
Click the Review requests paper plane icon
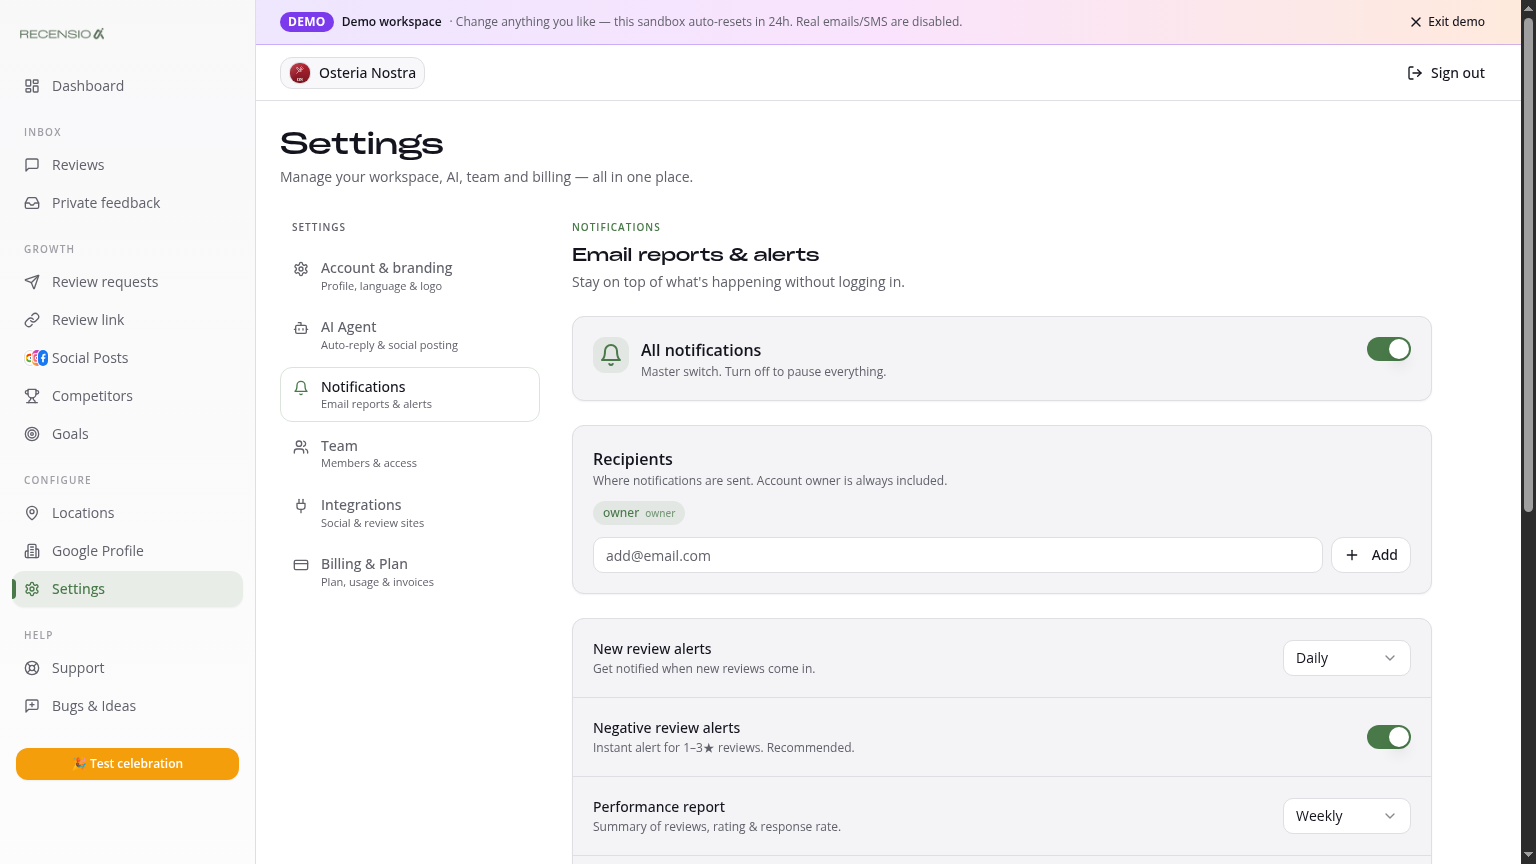pos(32,282)
